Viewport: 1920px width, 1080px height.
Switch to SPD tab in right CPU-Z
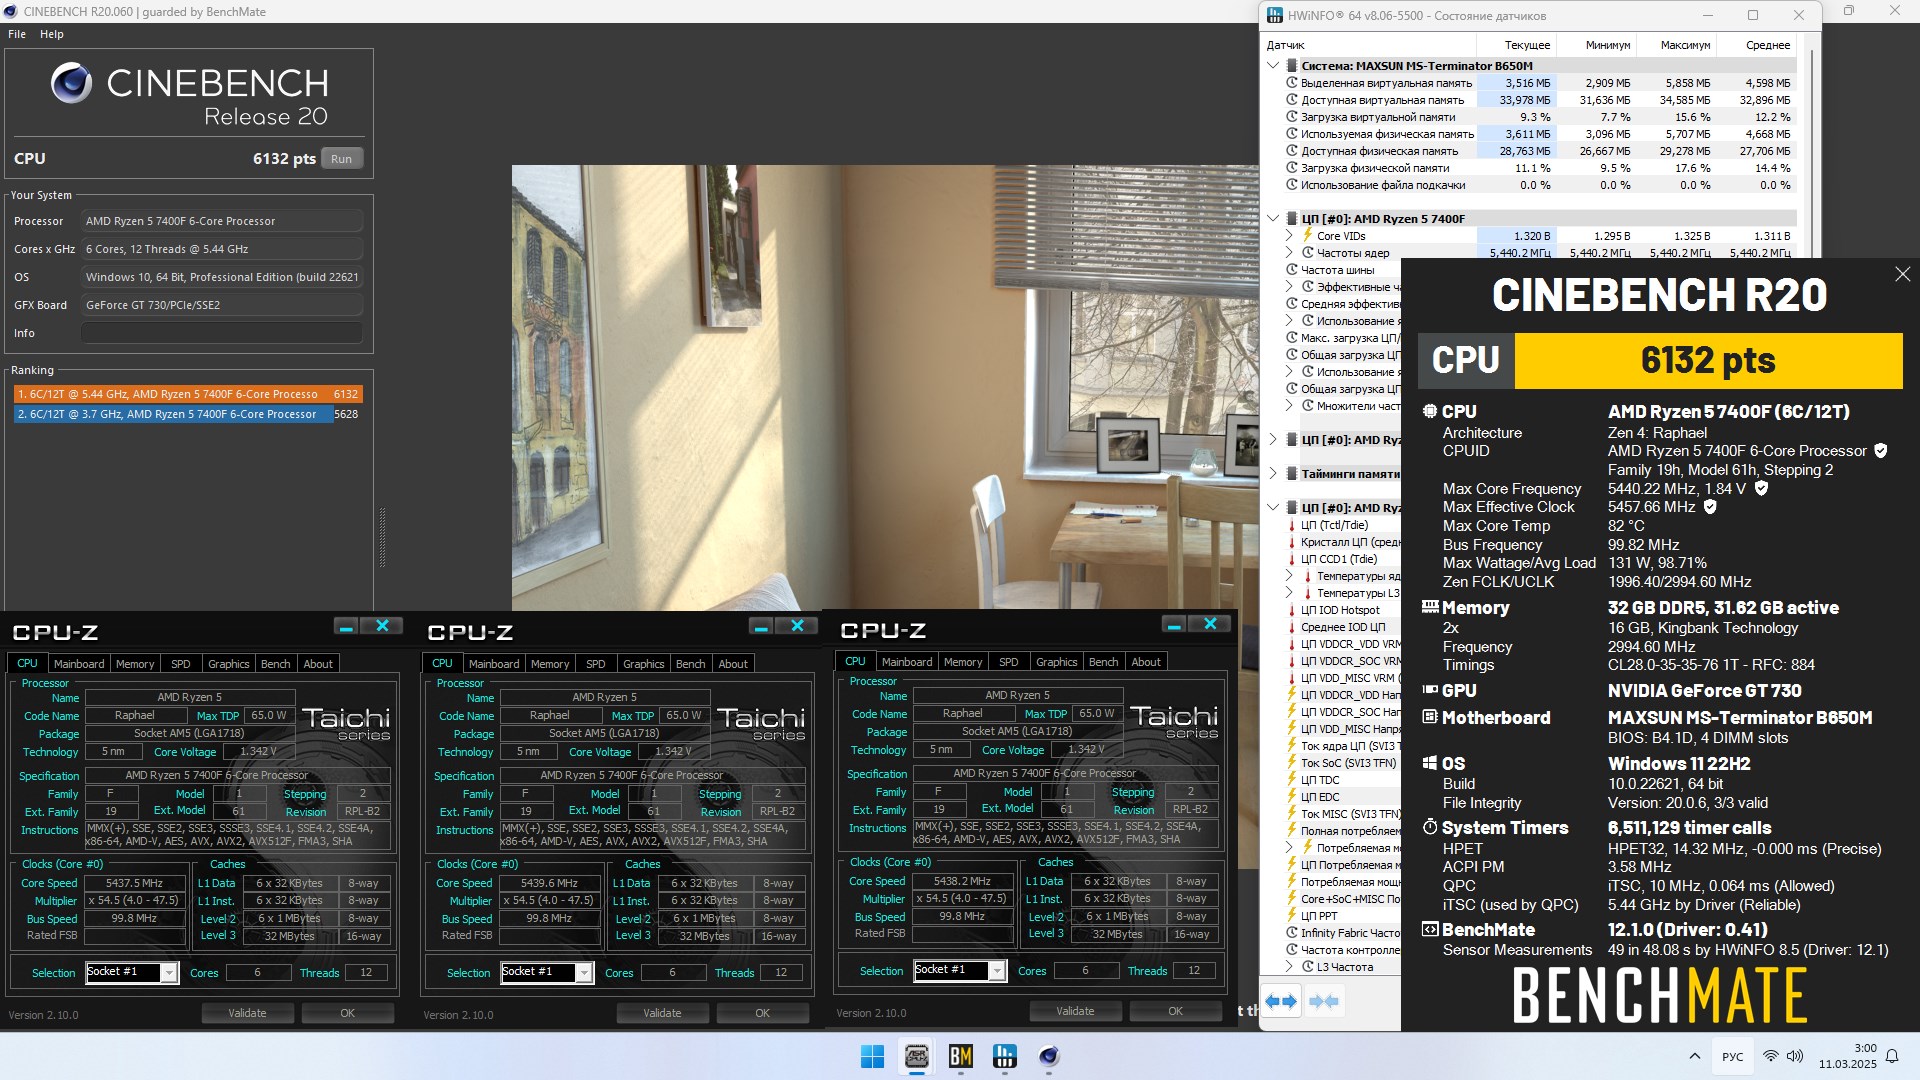click(x=1009, y=662)
